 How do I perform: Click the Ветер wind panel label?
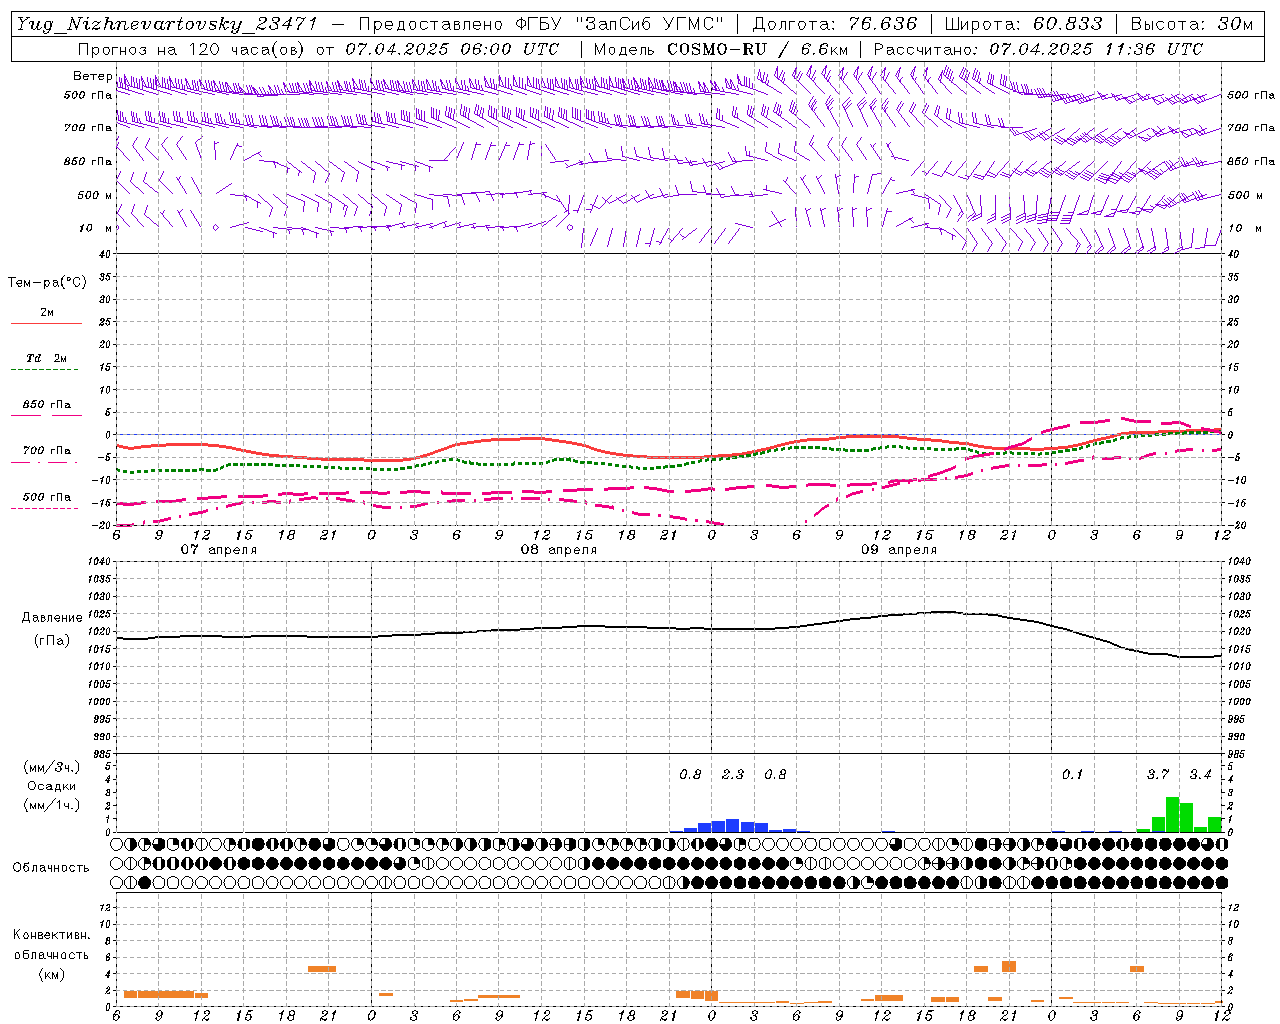(92, 76)
